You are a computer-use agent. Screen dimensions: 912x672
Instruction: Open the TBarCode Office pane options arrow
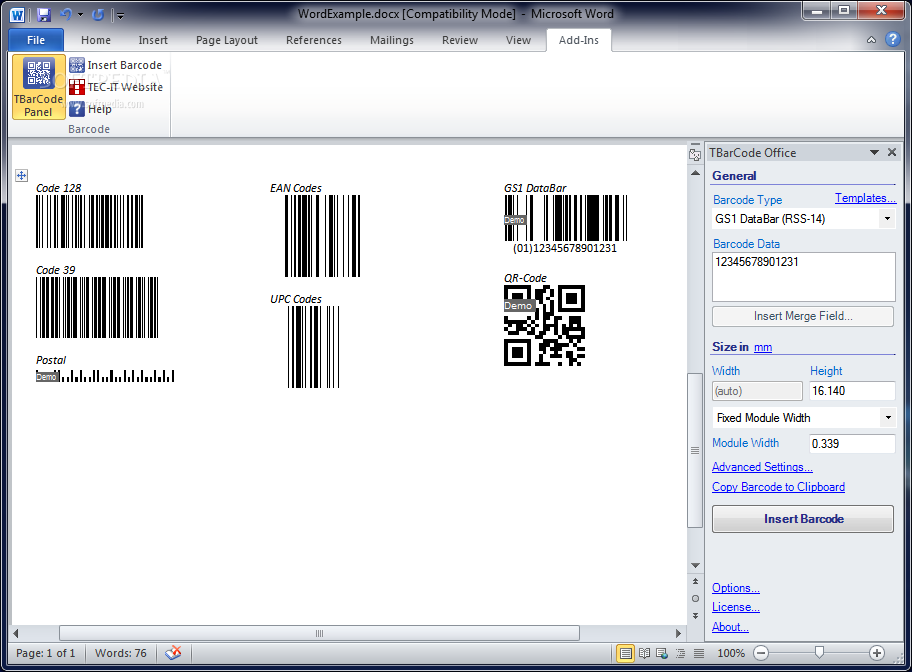pos(874,152)
